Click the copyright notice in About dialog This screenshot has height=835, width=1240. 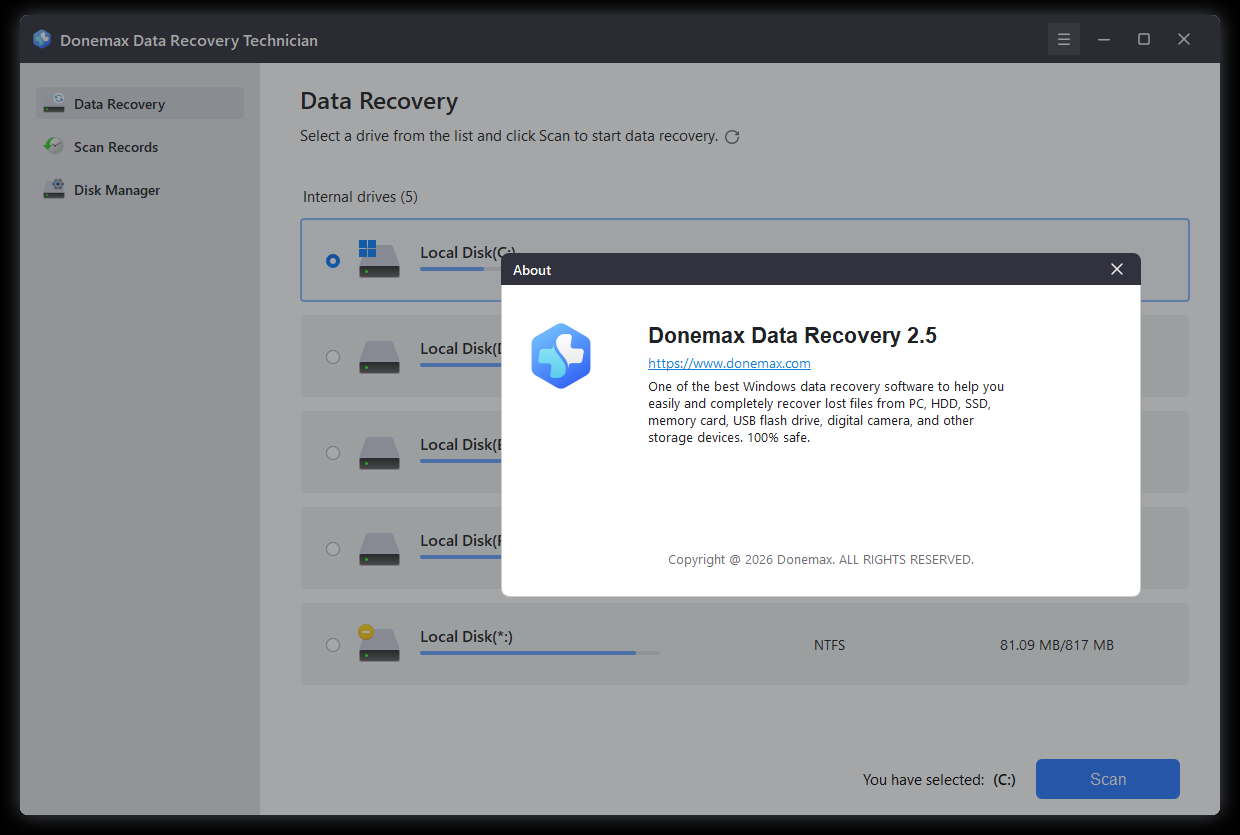click(x=821, y=559)
